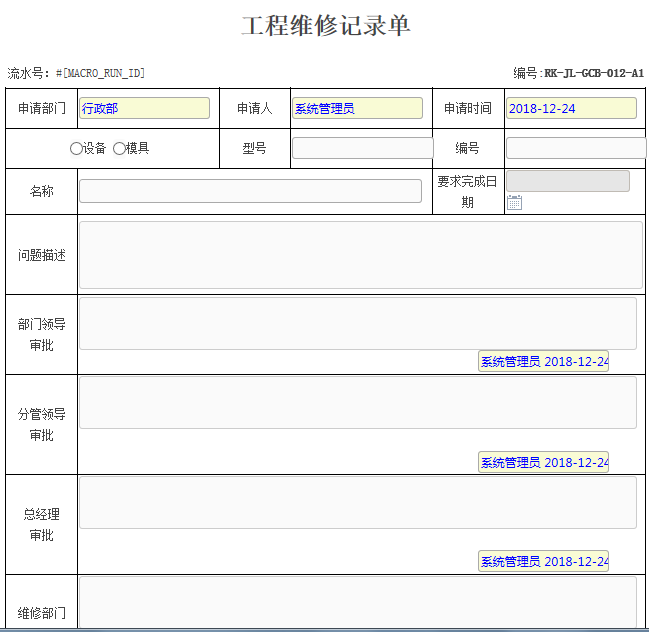Focus the 型号 input field

(363, 148)
